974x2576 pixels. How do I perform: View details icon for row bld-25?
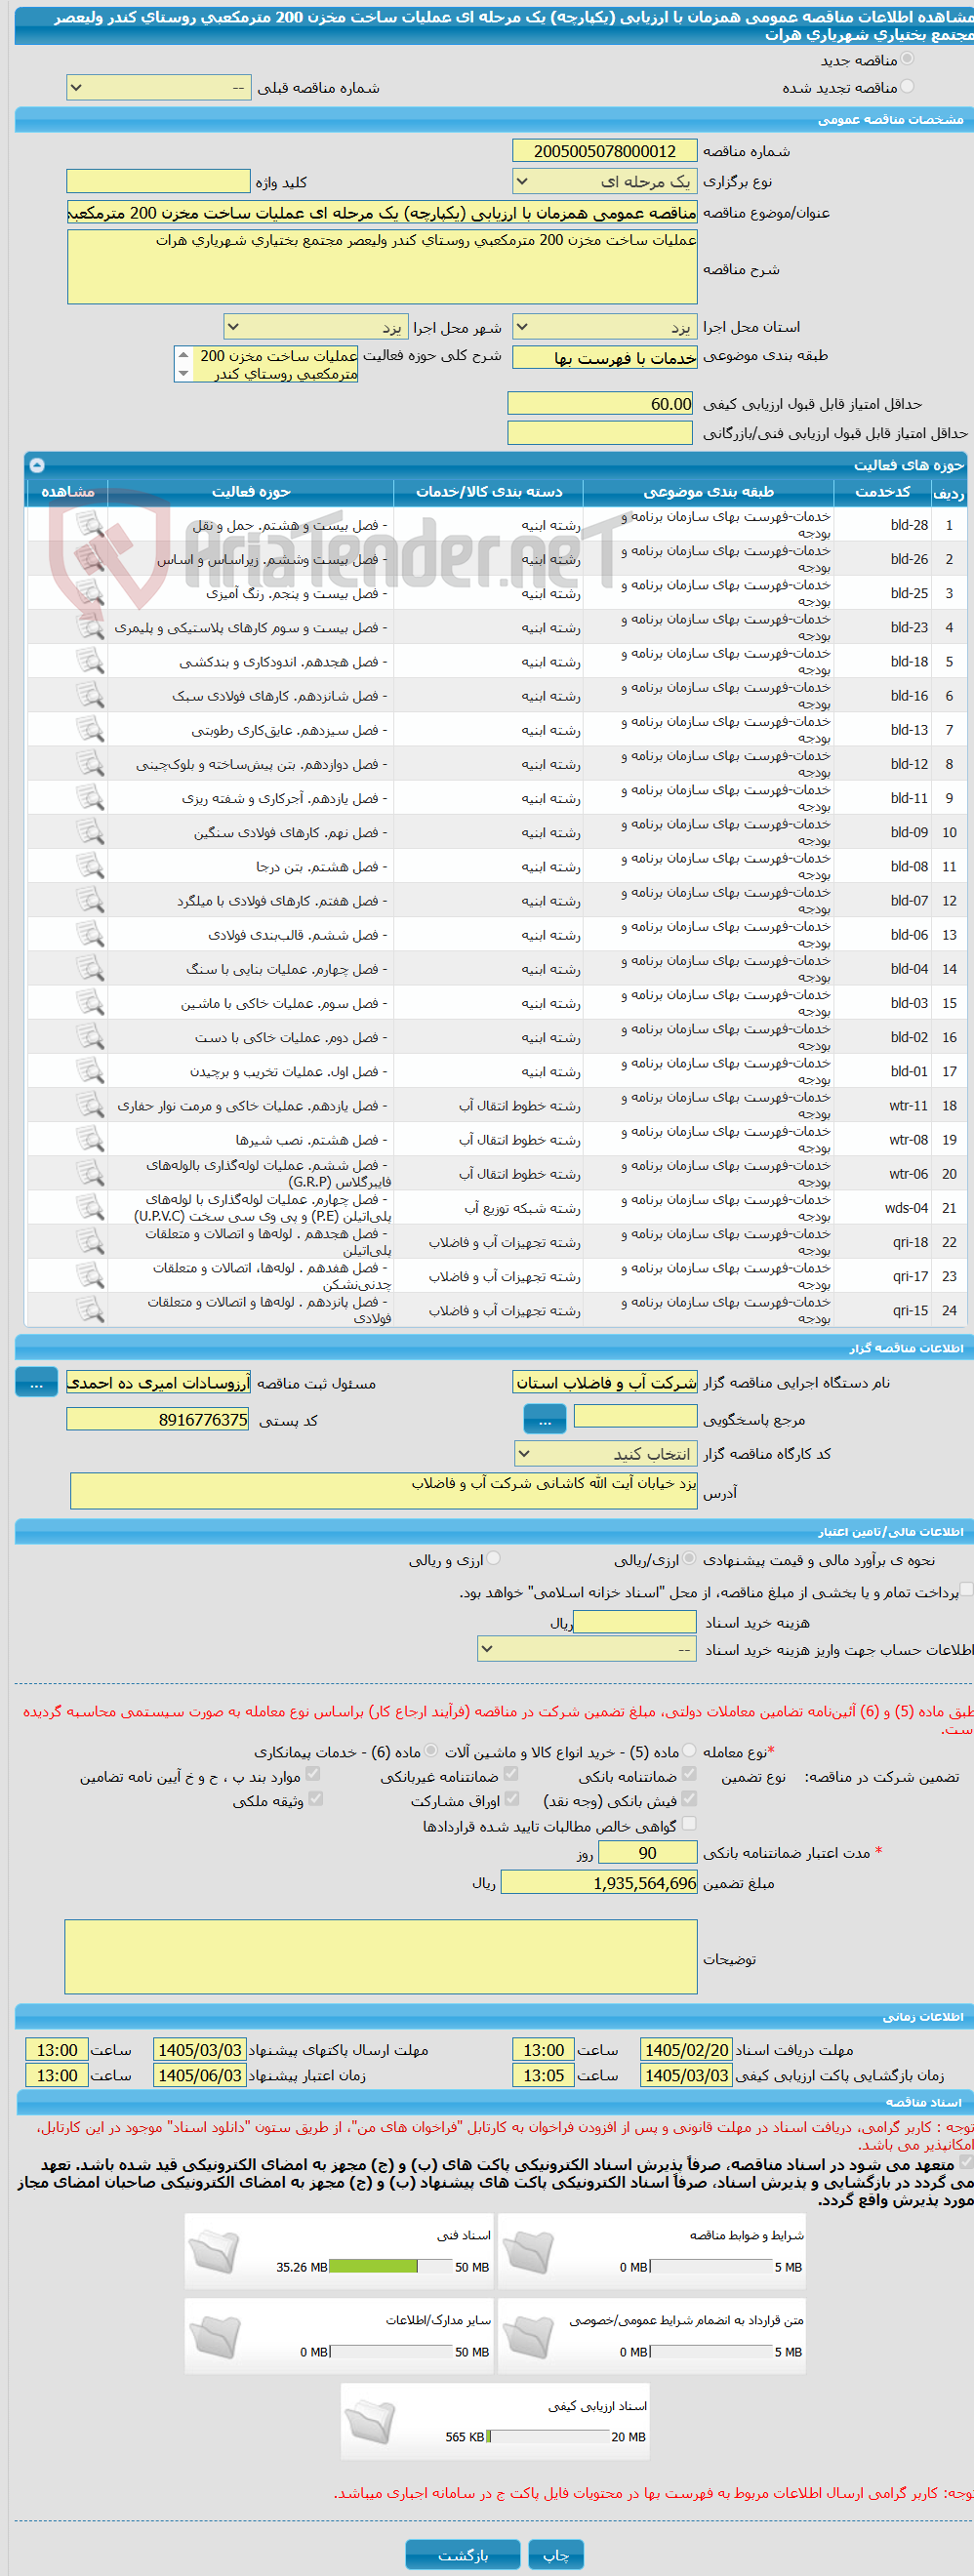point(90,592)
